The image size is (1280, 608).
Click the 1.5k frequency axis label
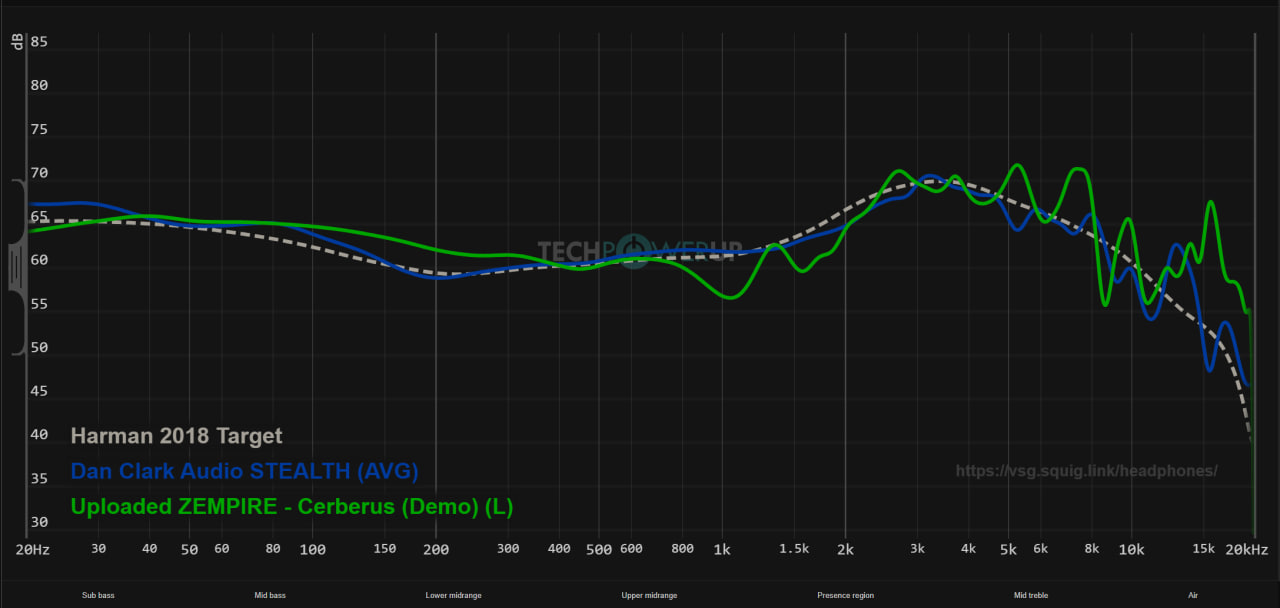[x=795, y=549]
